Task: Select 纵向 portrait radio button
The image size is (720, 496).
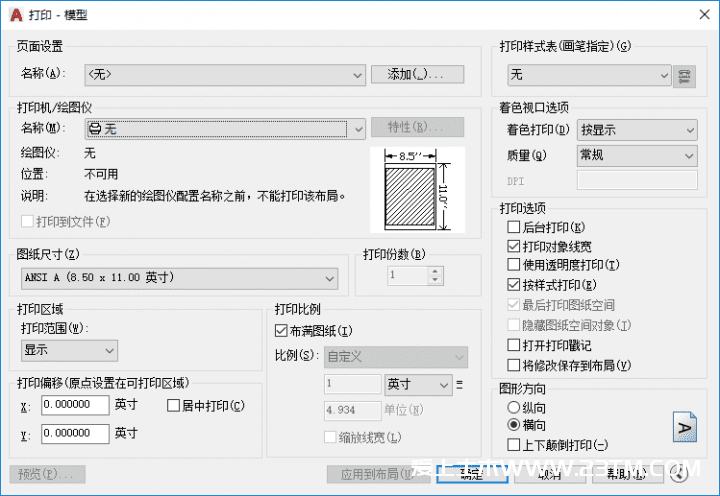Action: [513, 407]
